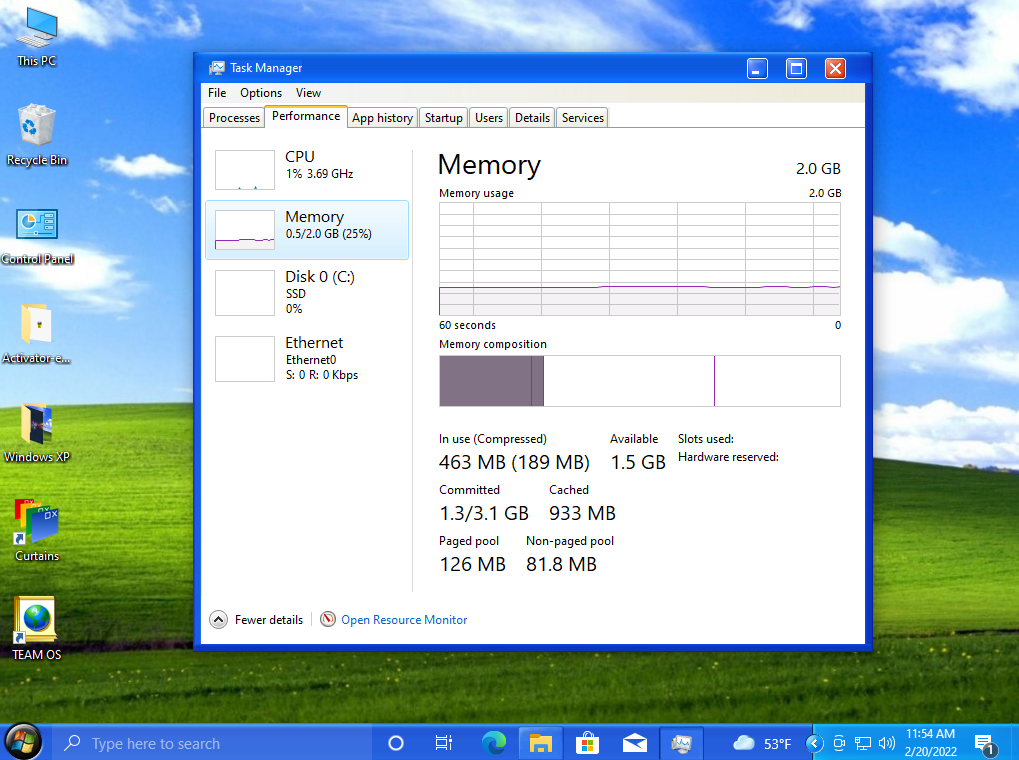Click the Start button orb
The width and height of the screenshot is (1019, 760).
click(x=23, y=742)
